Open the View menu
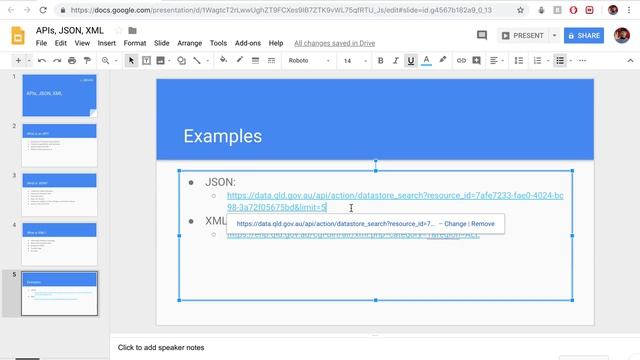Image resolution: width=640 pixels, height=360 pixels. coord(82,43)
